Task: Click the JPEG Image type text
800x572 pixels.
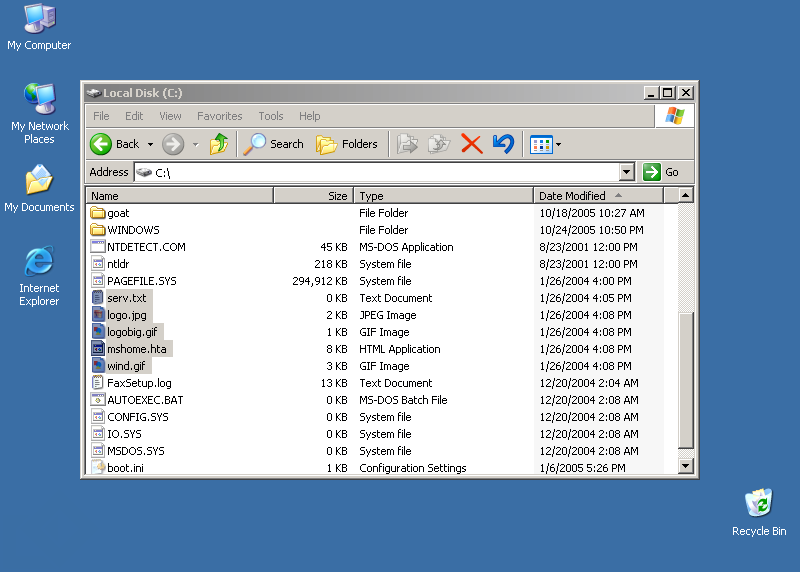Action: [388, 315]
